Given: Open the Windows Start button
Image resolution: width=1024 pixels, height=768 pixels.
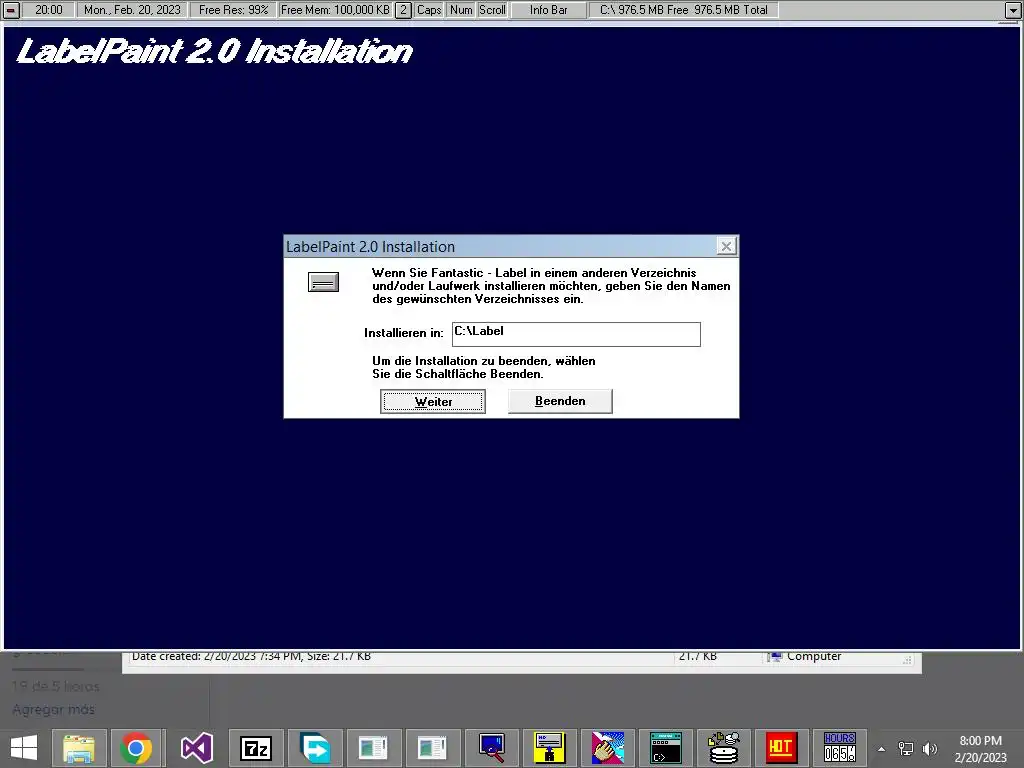Looking at the screenshot, I should coord(24,748).
